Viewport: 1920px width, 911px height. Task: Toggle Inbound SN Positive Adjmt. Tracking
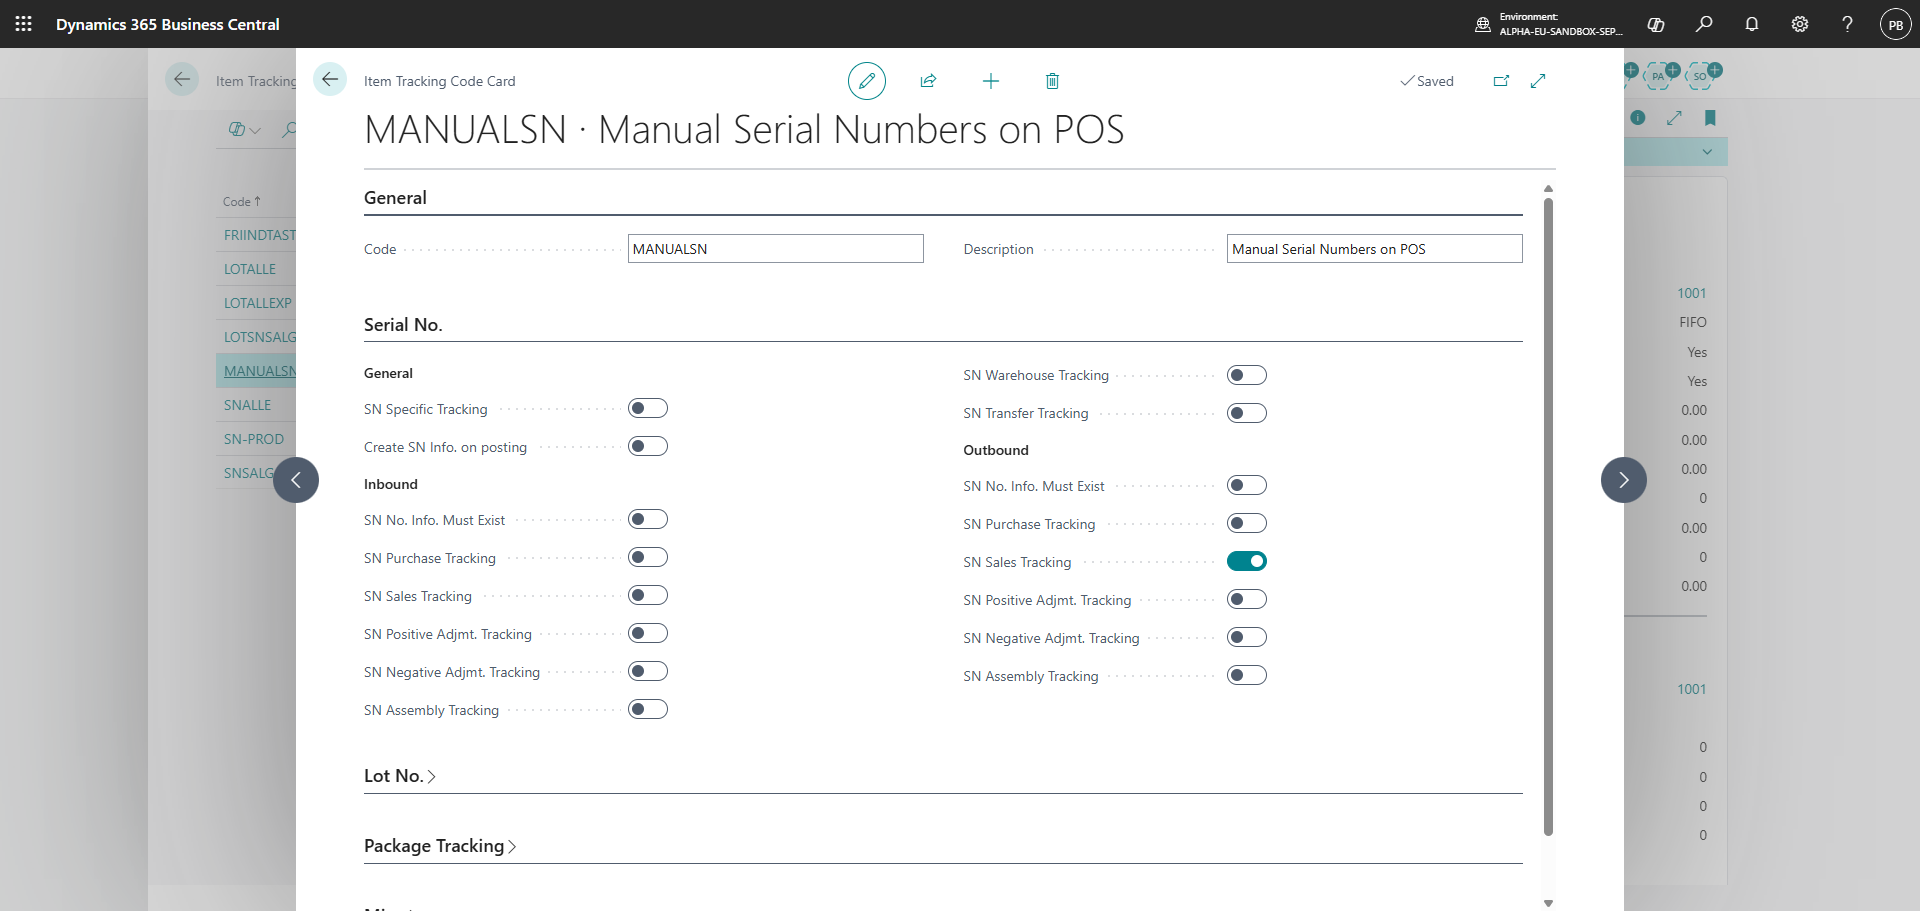pos(648,633)
